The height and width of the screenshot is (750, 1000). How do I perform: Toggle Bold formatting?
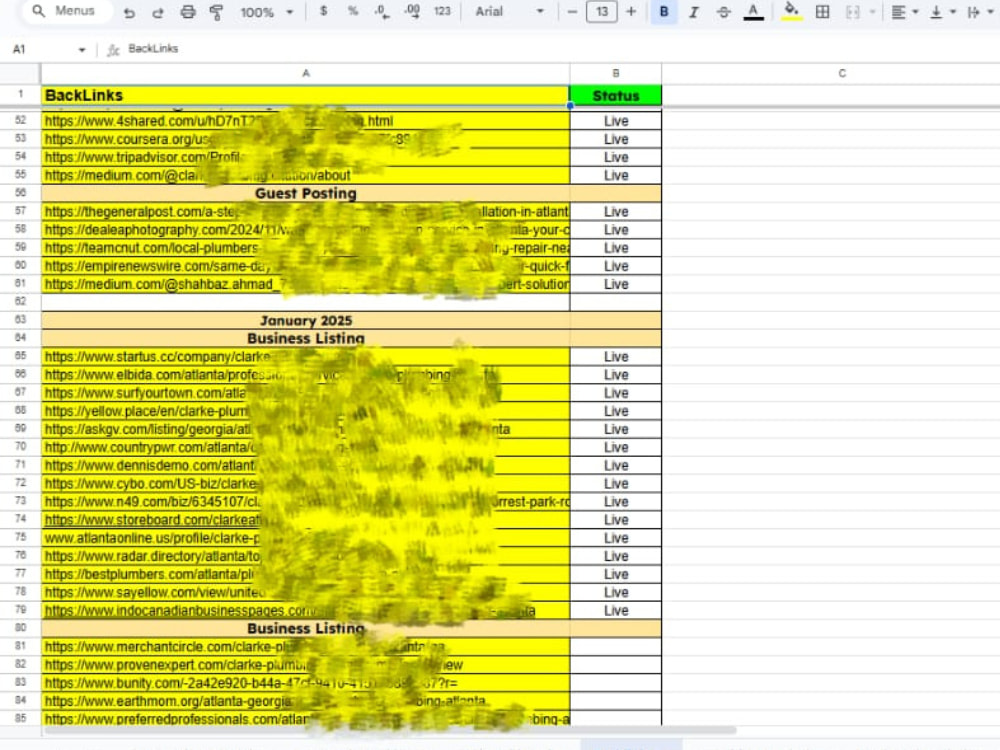point(664,11)
